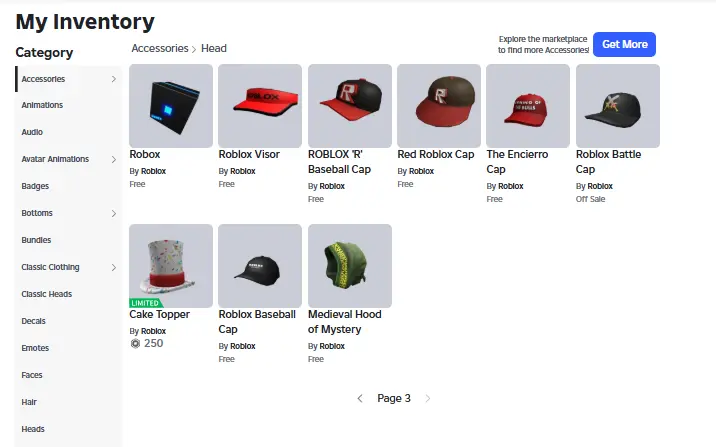The image size is (716, 447).
Task: Expand the Avatar Animations submenu arrow
Action: pyautogui.click(x=114, y=159)
